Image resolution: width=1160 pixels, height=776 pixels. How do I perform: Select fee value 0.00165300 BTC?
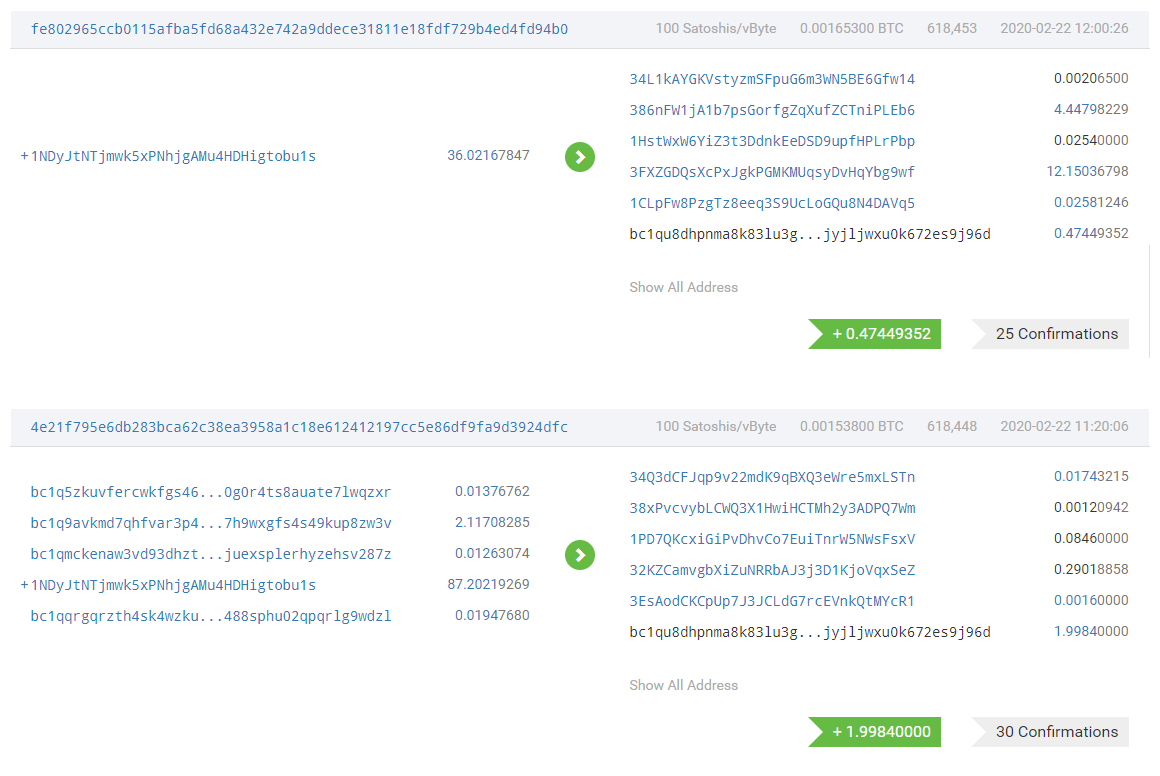[x=852, y=28]
